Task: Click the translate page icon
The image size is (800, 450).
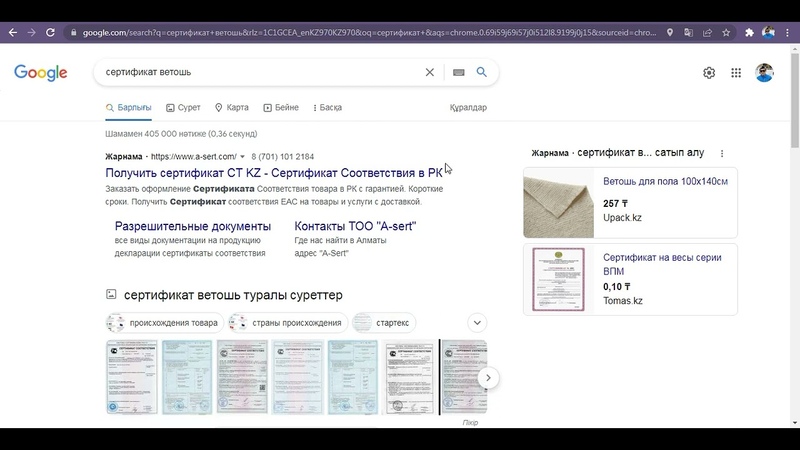Action: [688, 33]
